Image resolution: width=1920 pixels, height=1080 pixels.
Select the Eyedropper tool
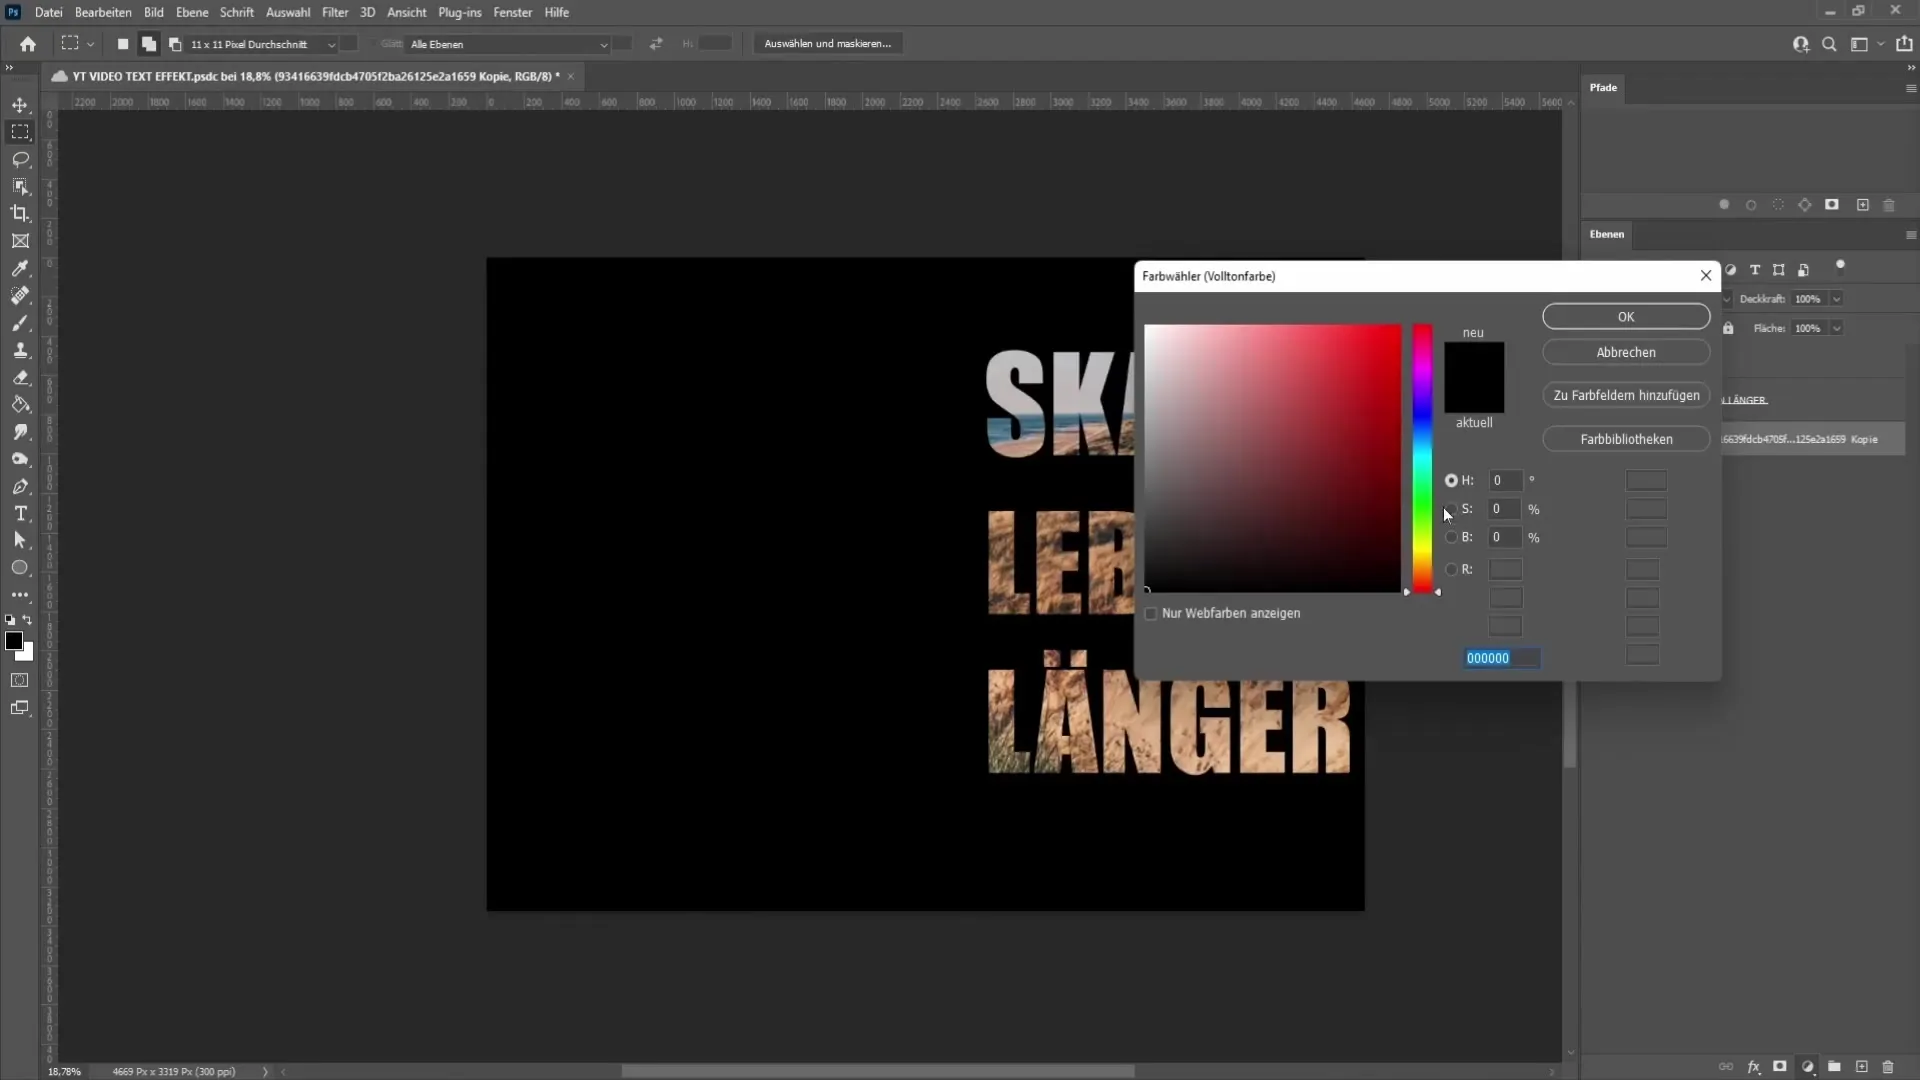(20, 268)
